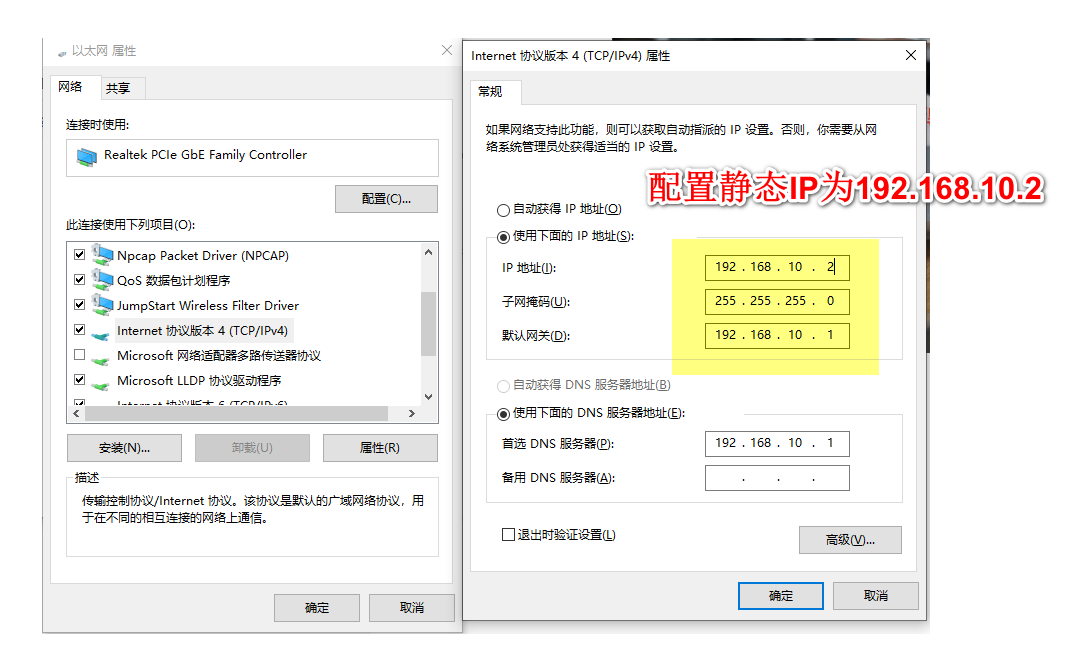Open advanced settings via 高级(V) button
The height and width of the screenshot is (665, 1087).
(849, 539)
